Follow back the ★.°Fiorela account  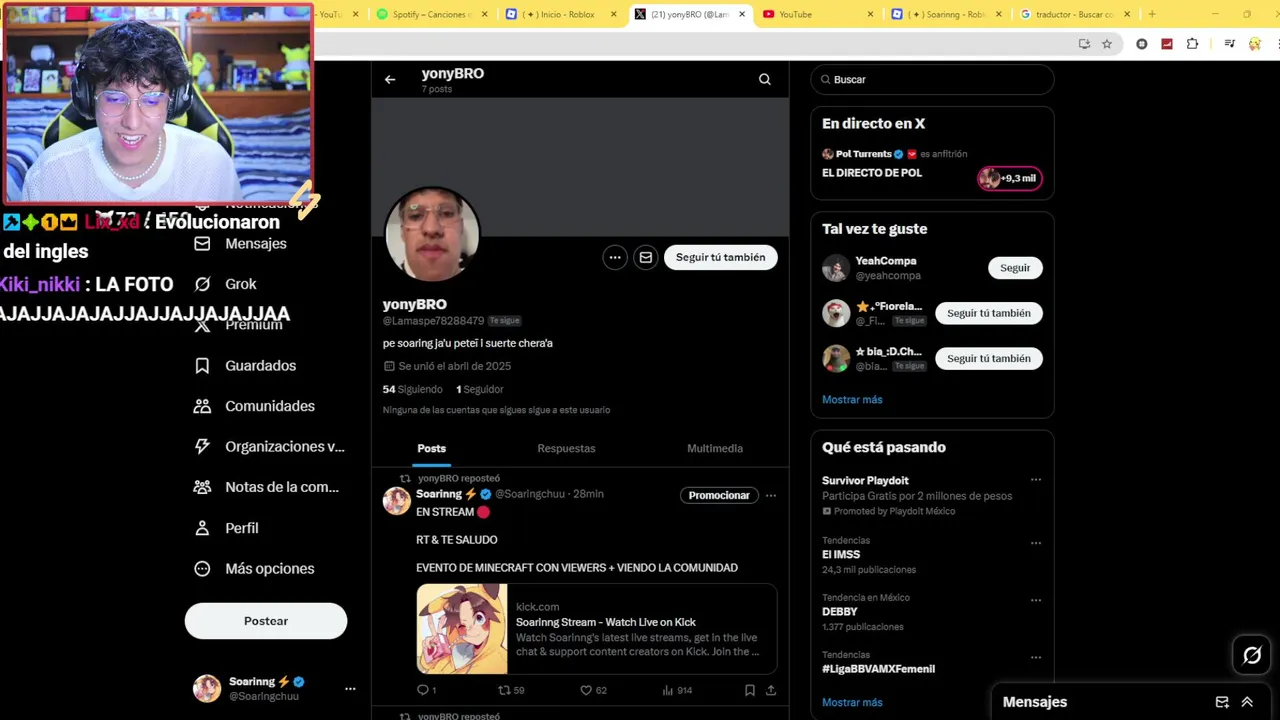pyautogui.click(x=988, y=313)
